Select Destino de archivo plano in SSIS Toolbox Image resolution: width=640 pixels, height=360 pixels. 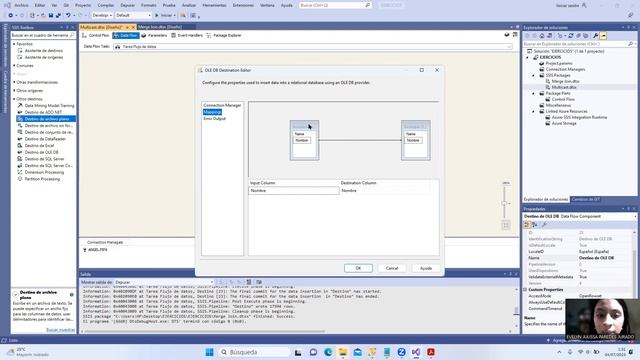(x=47, y=119)
